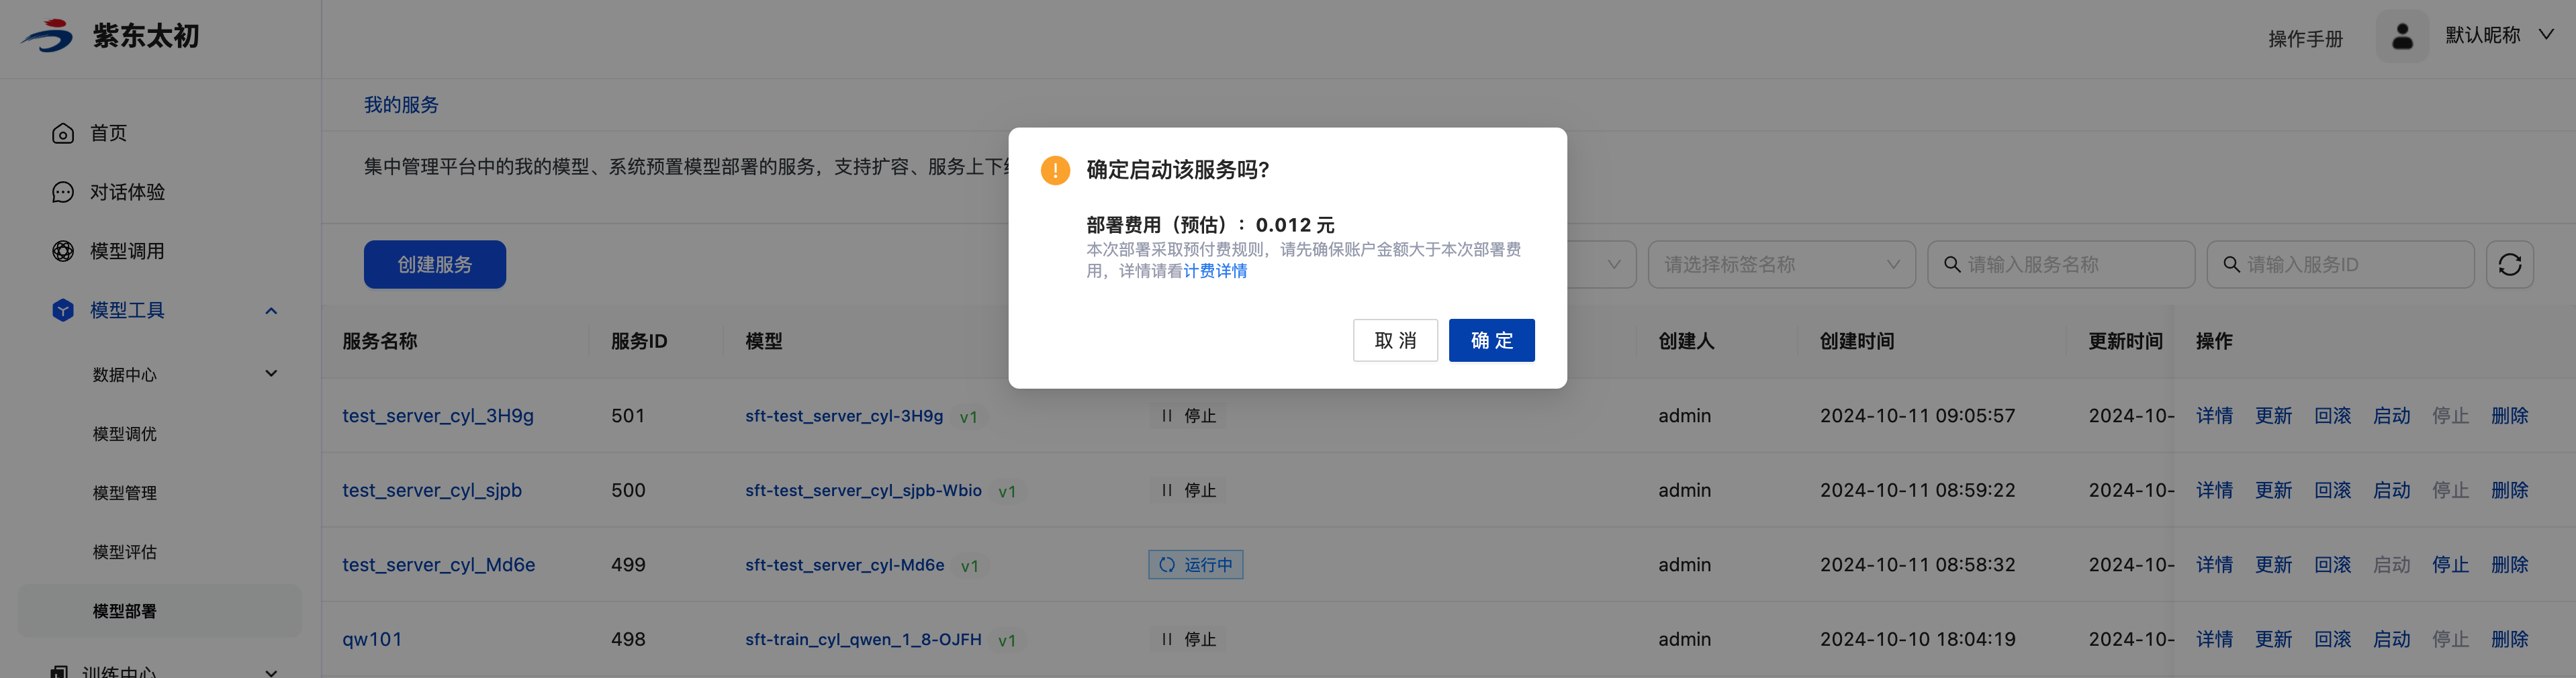
Task: Click 停止 for test_server_cyl_Md6e
Action: [2449, 565]
